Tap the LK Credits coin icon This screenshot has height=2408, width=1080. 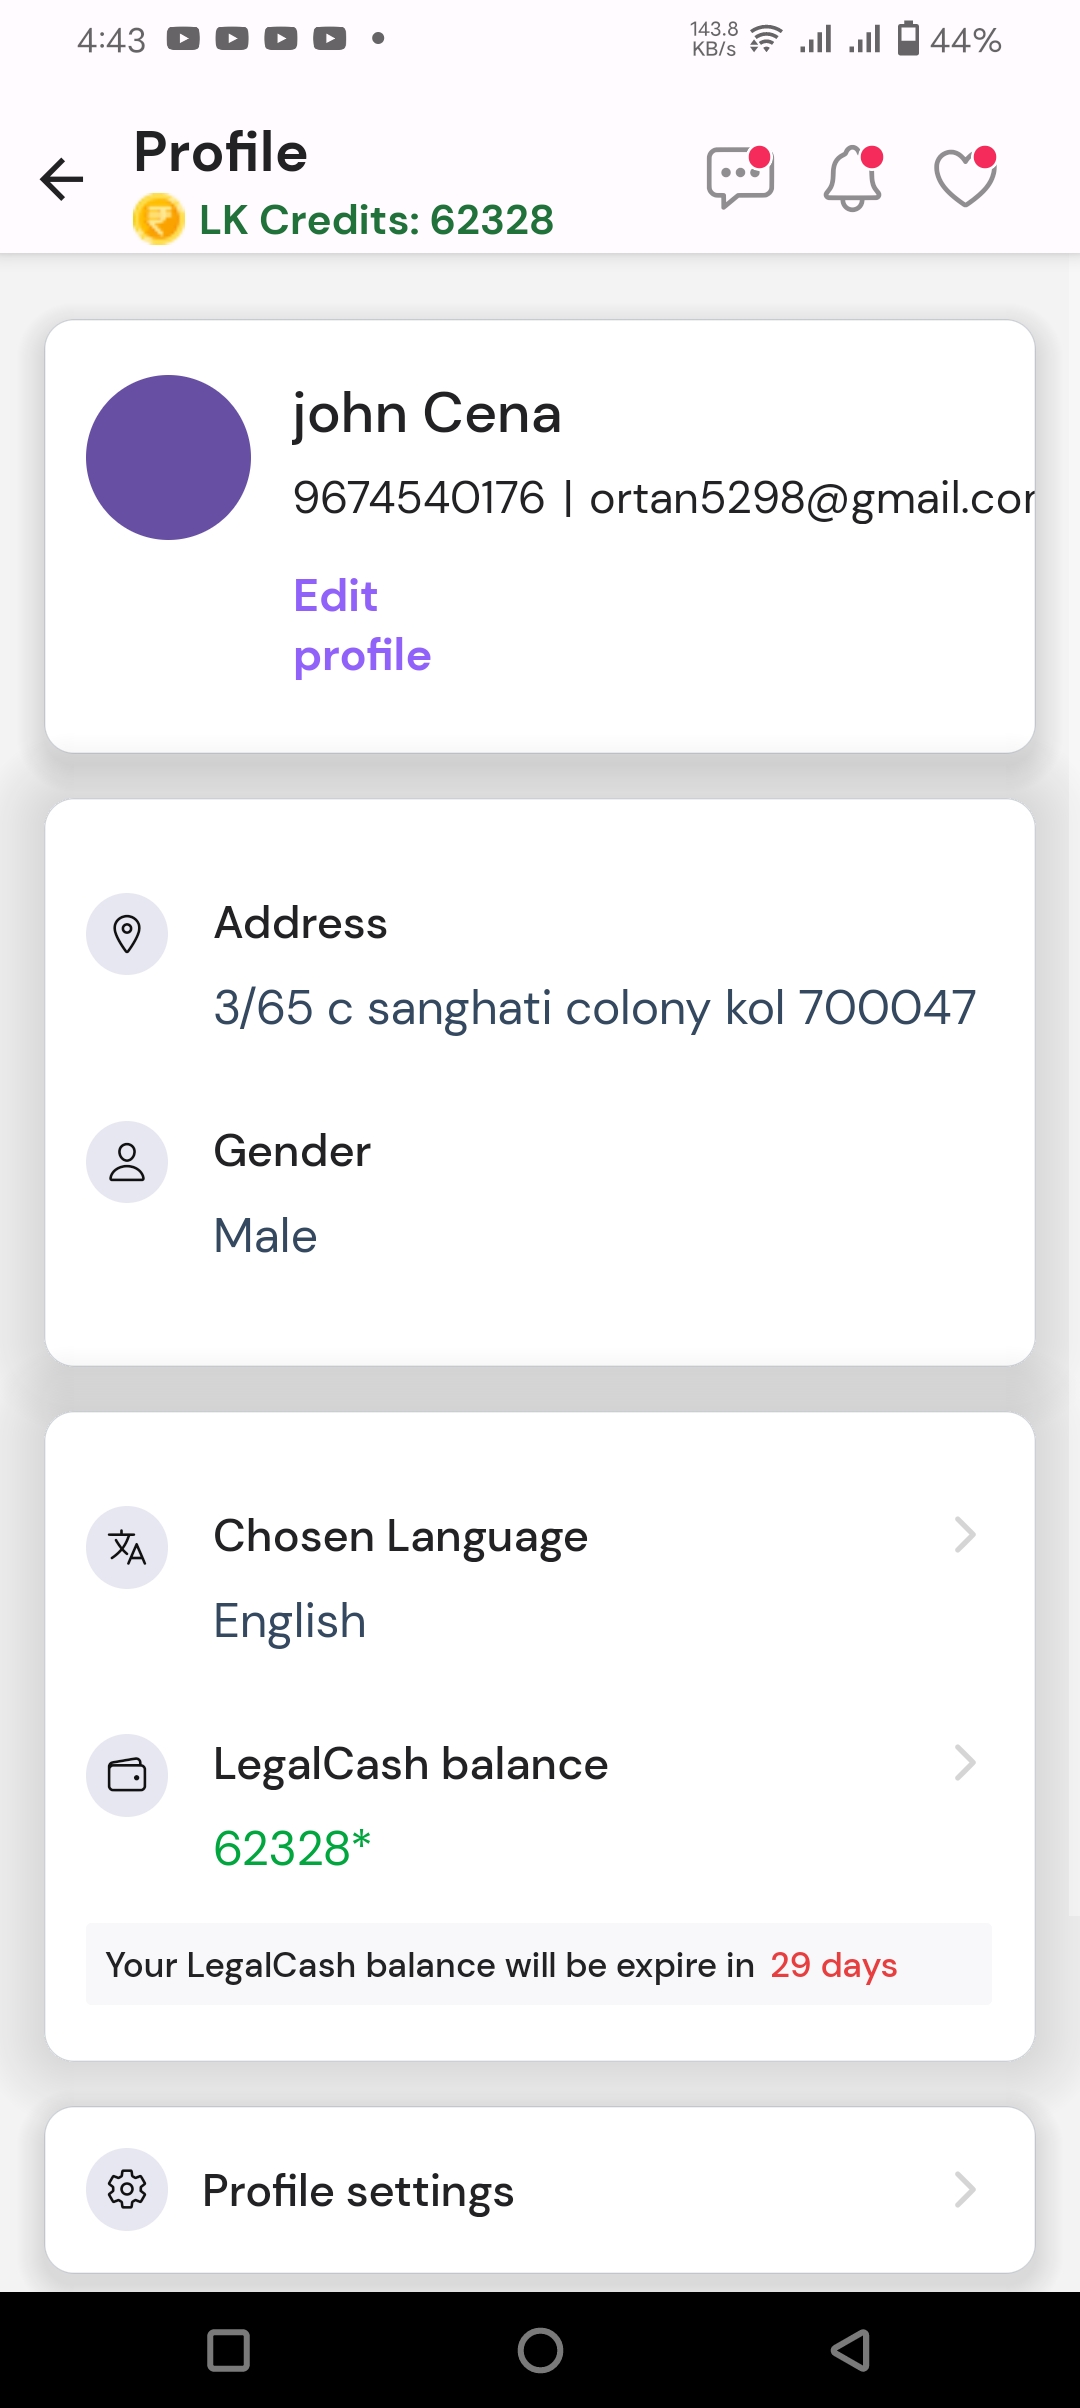coord(158,220)
